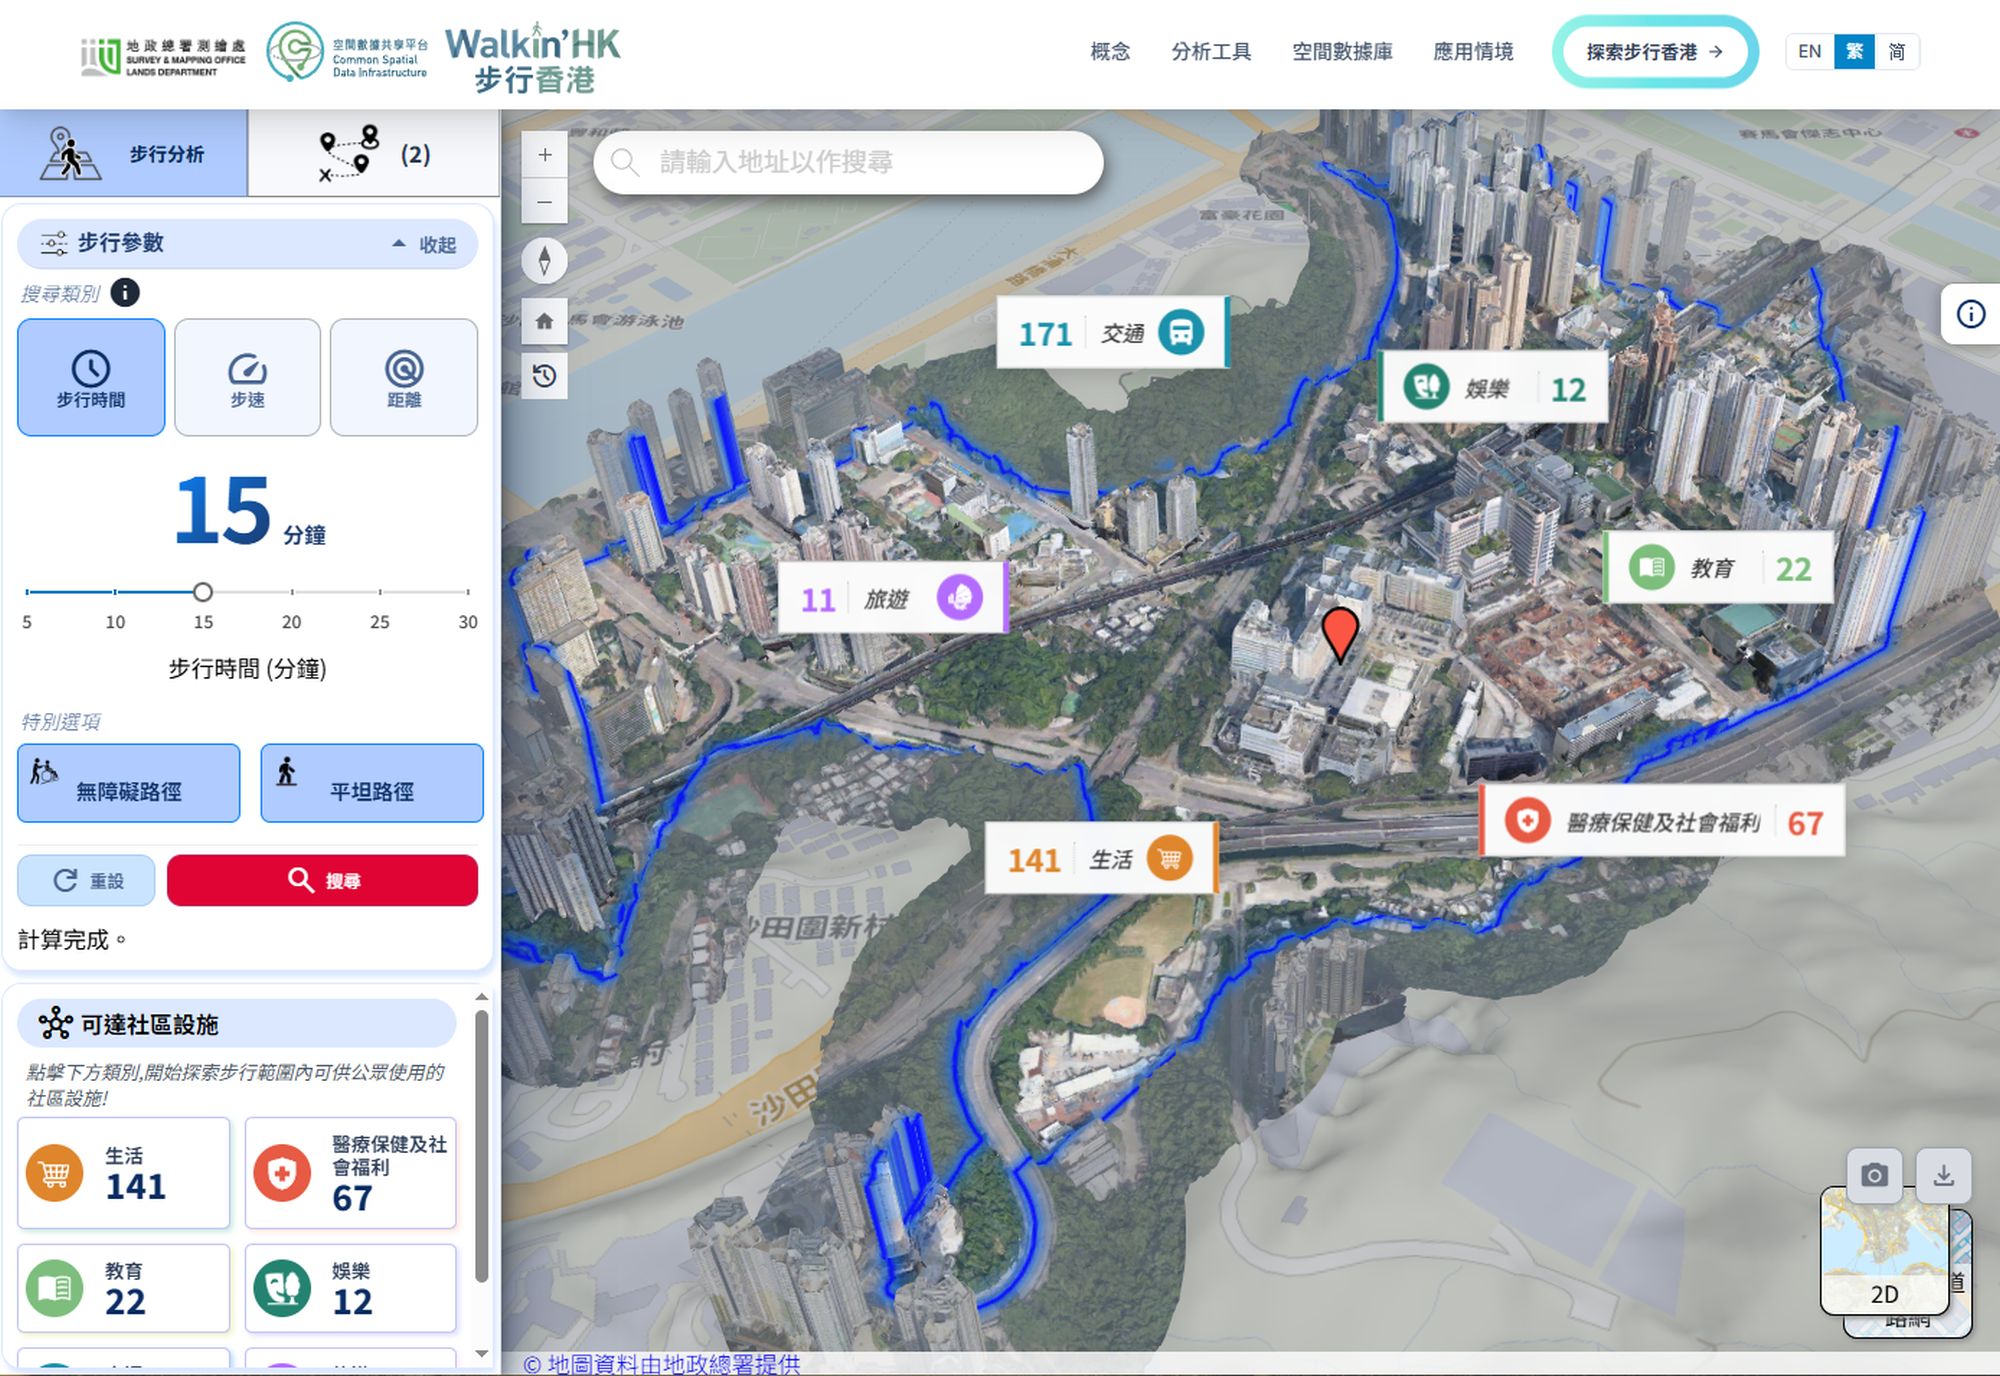Click the address search input field

(x=848, y=162)
